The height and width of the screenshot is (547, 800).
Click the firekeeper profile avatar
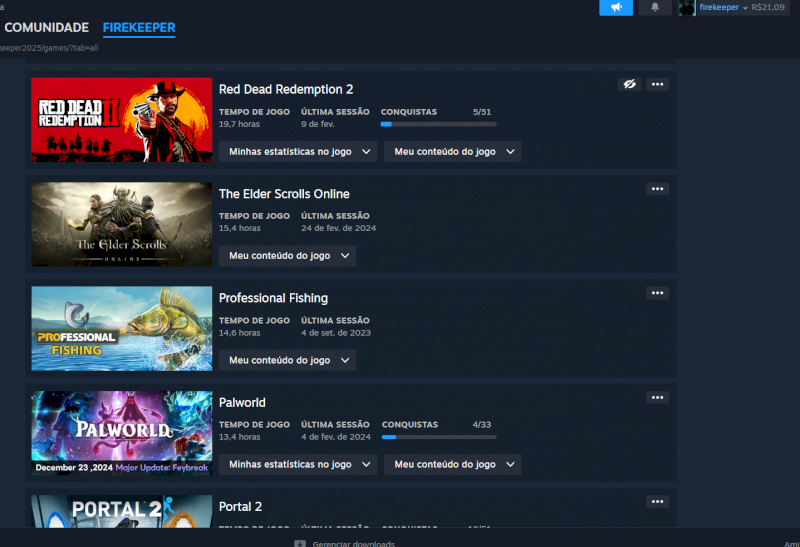point(687,8)
